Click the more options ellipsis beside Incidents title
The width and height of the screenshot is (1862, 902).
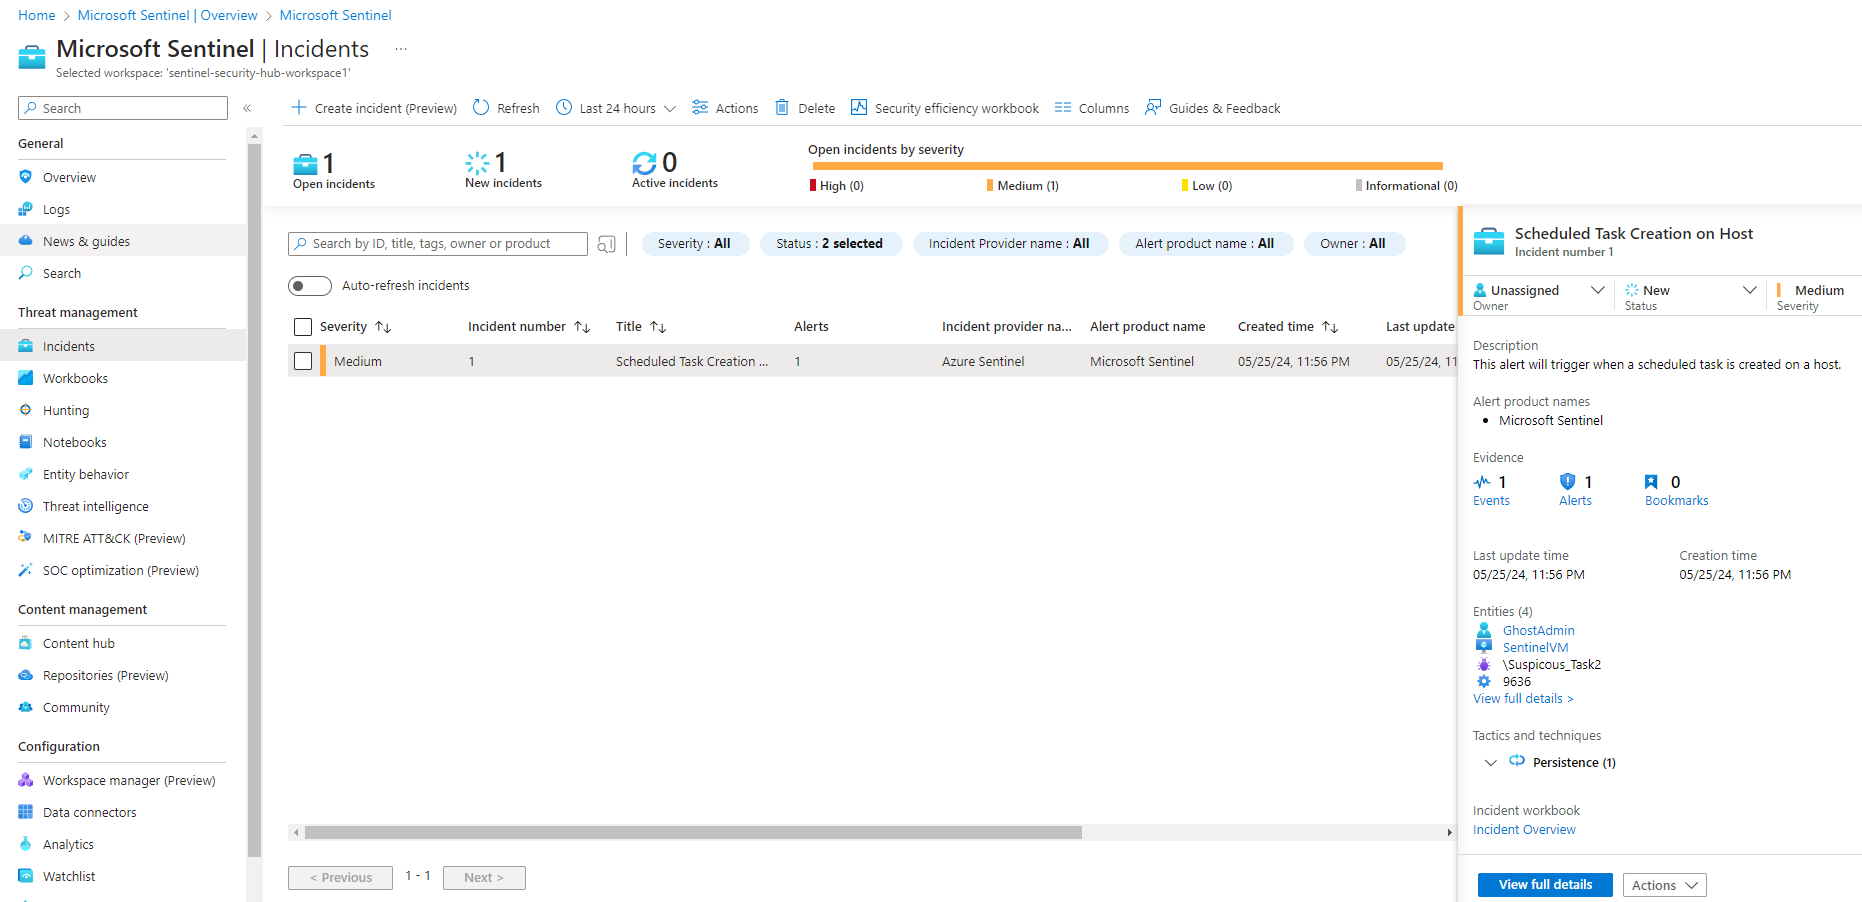[401, 49]
